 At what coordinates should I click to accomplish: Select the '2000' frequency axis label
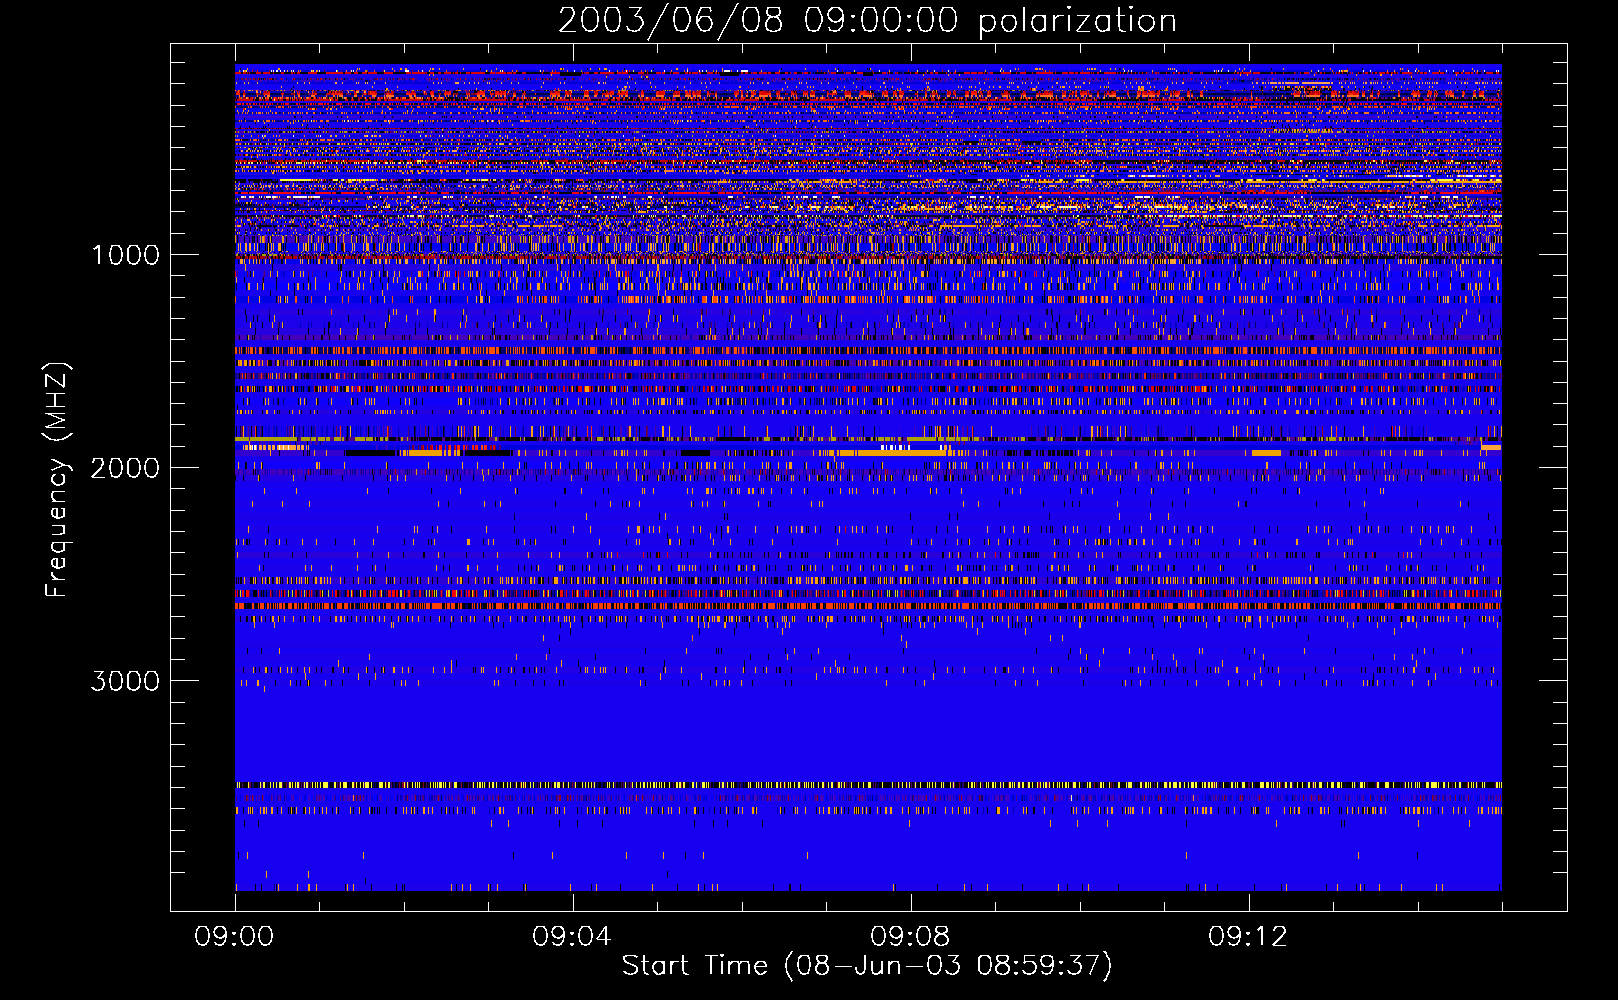pyautogui.click(x=125, y=468)
